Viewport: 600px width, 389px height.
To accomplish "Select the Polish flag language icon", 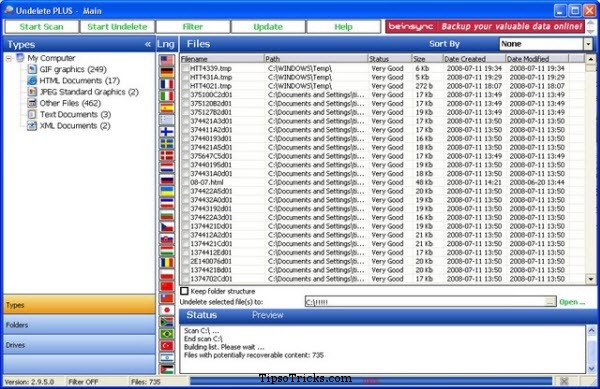I will coord(166,274).
